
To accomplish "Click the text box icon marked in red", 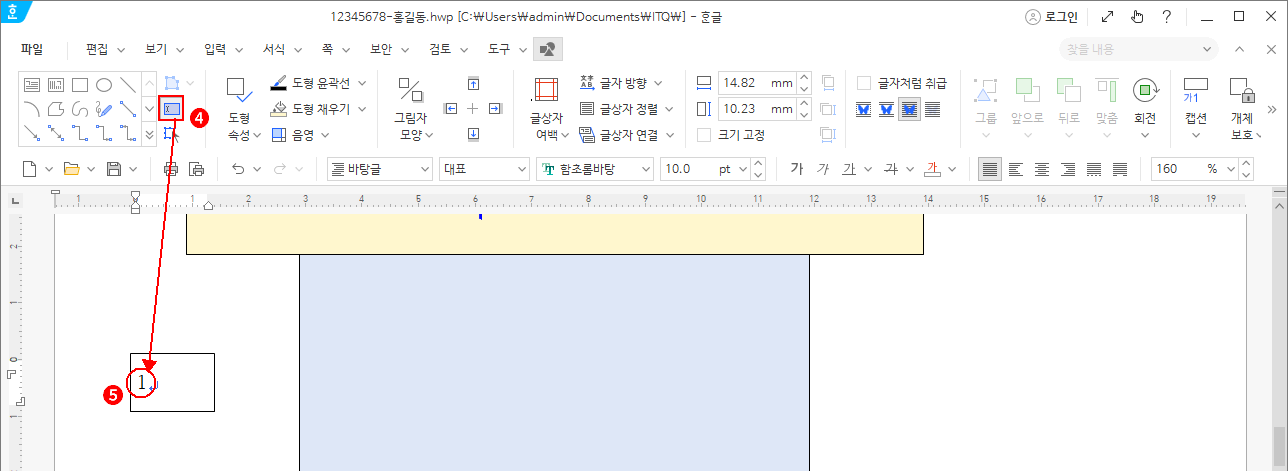I will (171, 108).
